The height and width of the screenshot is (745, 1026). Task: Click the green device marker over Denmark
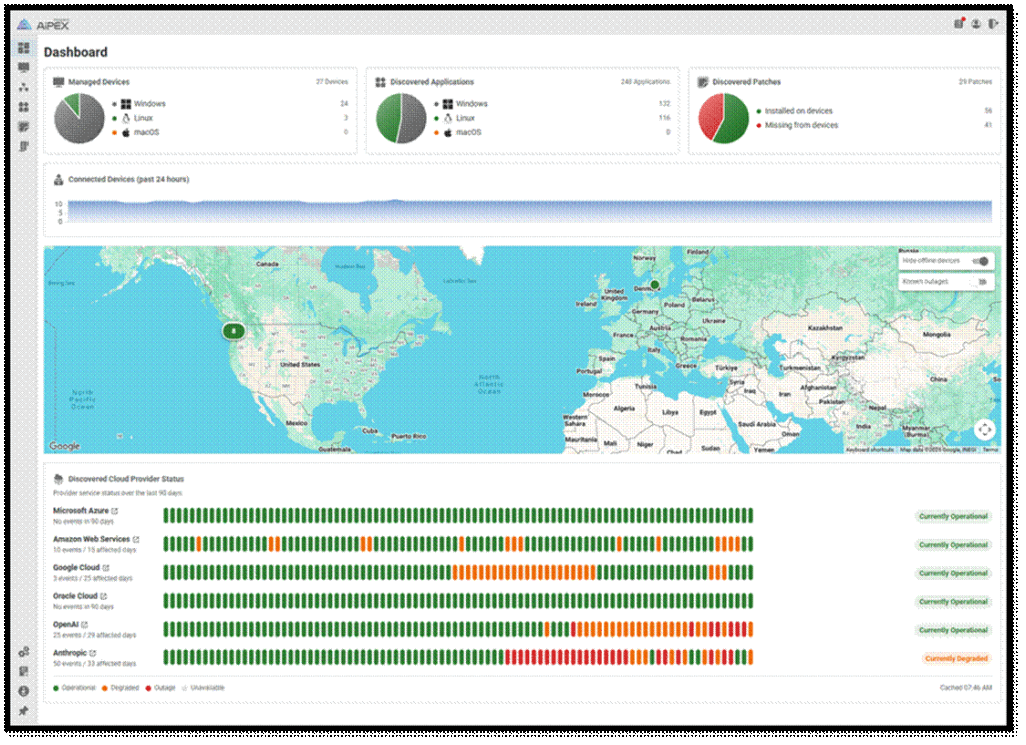654,285
